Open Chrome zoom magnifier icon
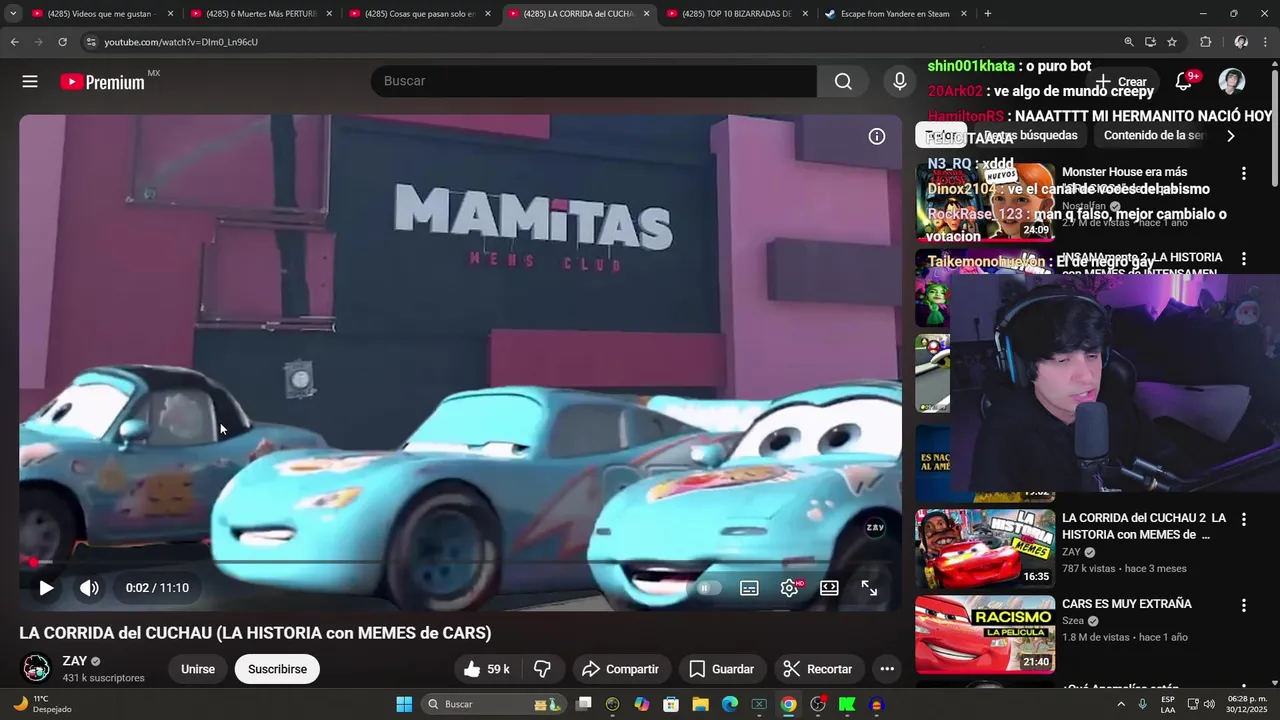 pos(1129,42)
